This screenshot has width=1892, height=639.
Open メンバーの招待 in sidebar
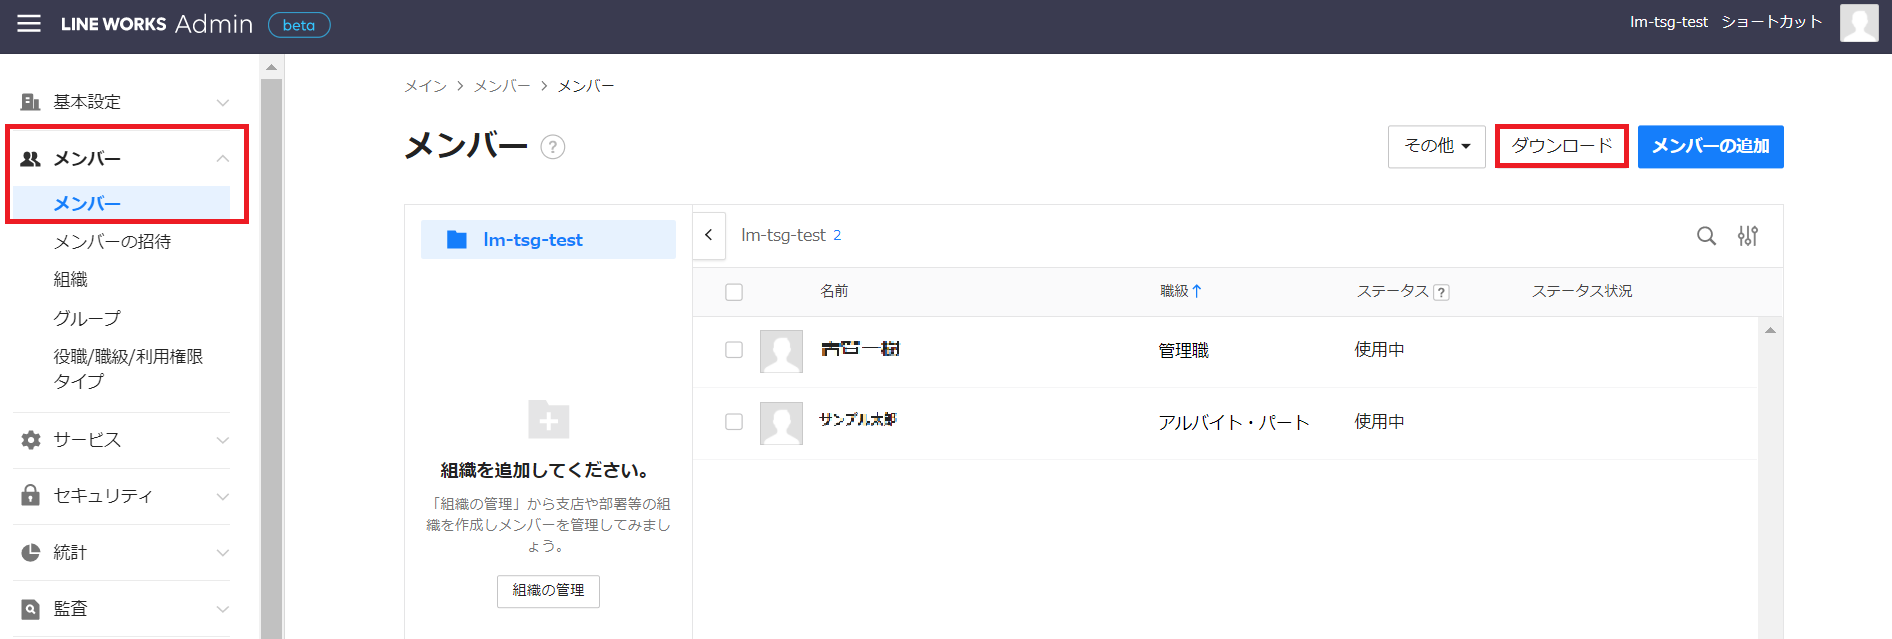(112, 242)
